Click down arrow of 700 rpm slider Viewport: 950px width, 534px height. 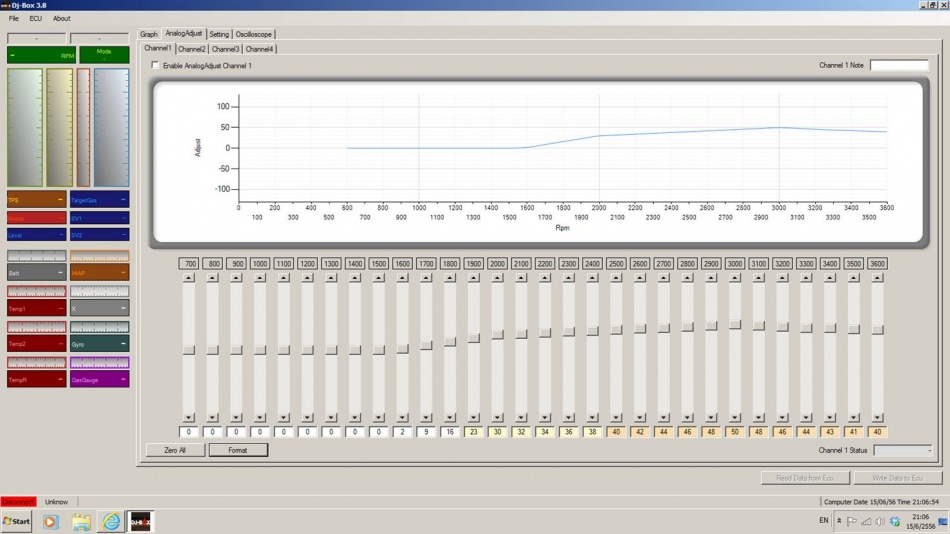click(x=189, y=418)
